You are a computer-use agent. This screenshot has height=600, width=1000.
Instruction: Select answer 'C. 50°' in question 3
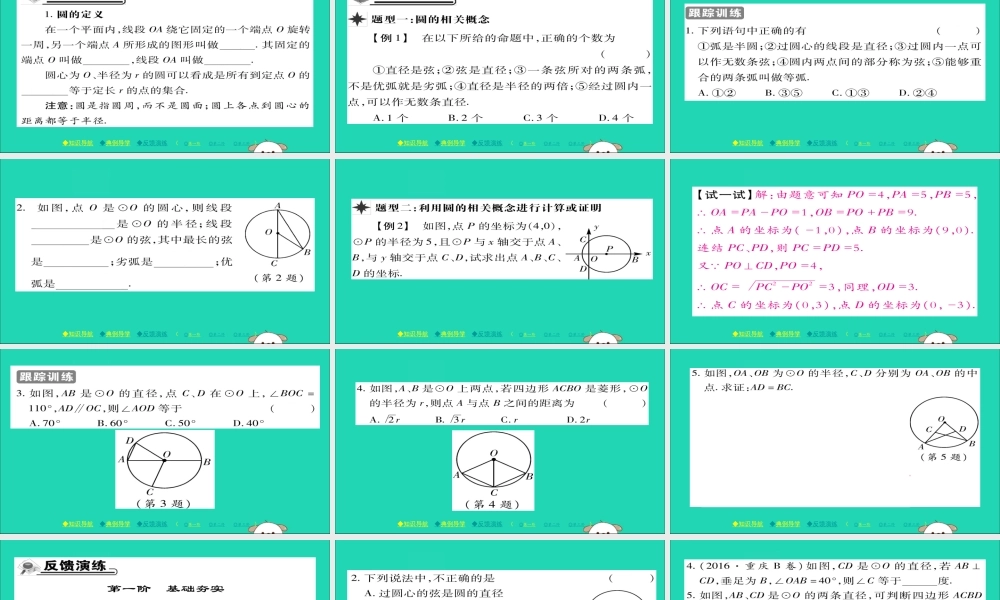tap(180, 423)
